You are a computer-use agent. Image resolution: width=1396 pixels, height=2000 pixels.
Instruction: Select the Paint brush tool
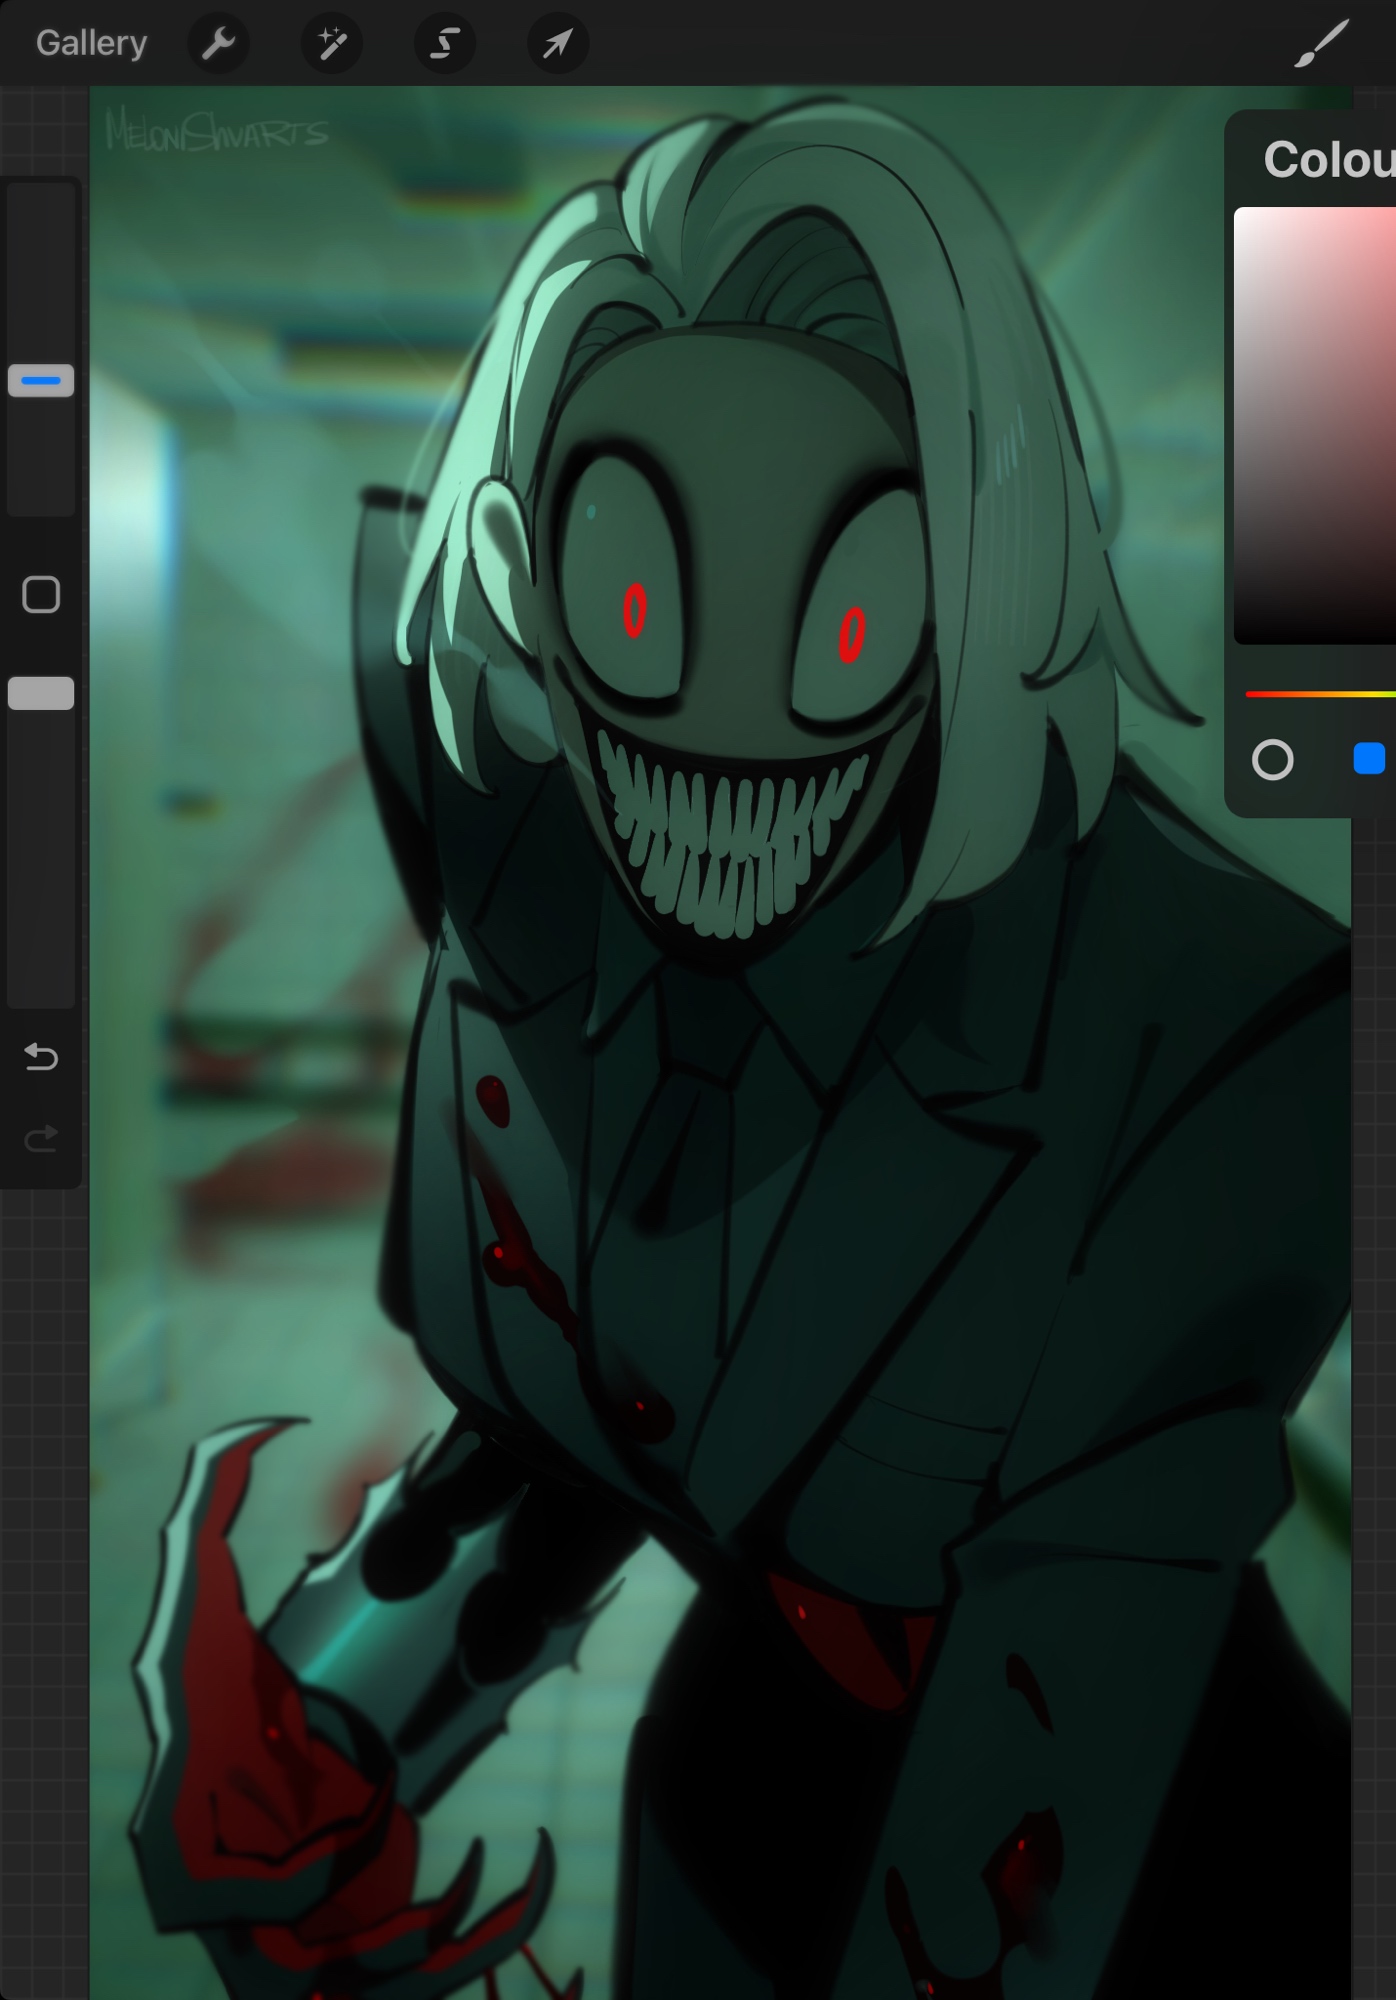point(1321,43)
